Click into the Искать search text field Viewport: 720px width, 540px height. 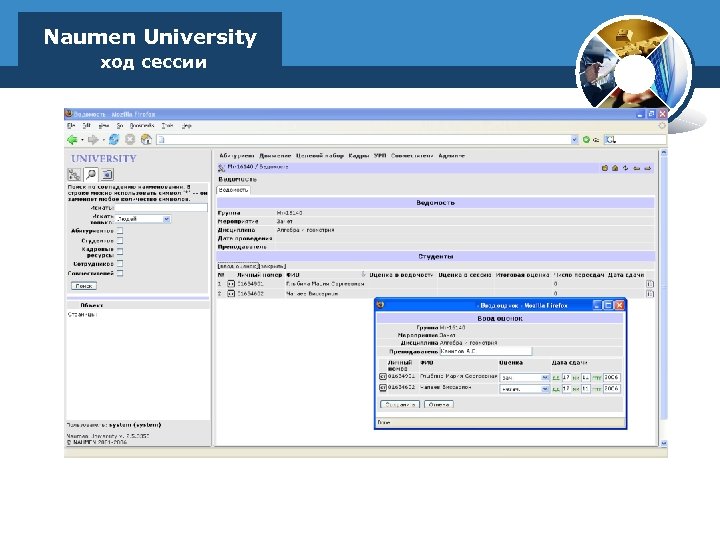pyautogui.click(x=161, y=208)
